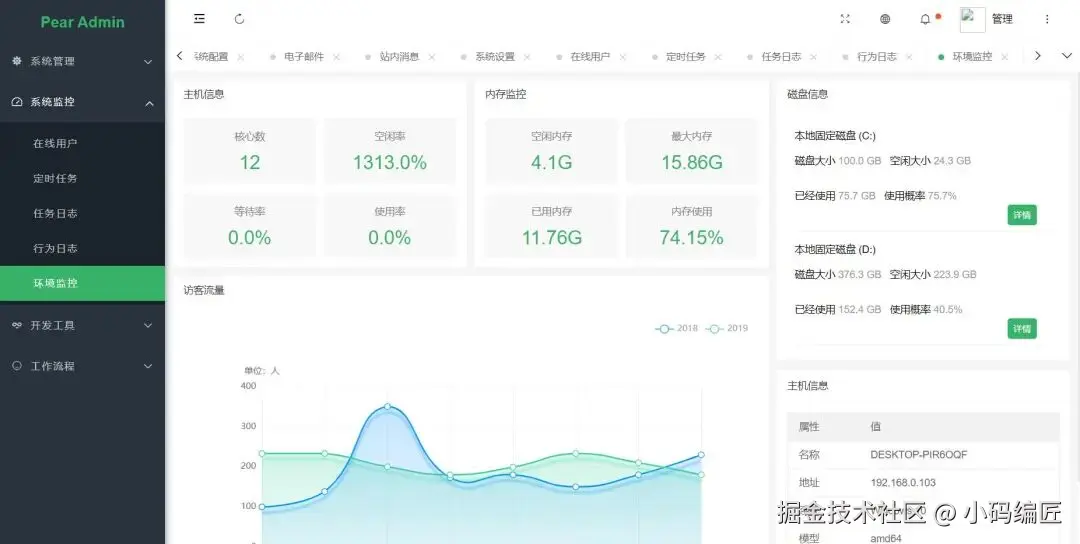Click the 空闲率 1313.0% card
Viewport: 1080px width, 544px height.
390,151
